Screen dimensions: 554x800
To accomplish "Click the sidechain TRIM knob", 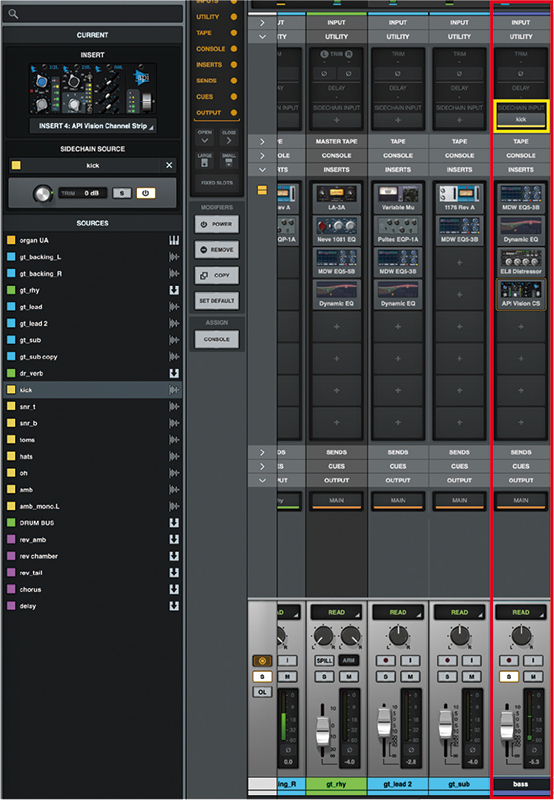I will tap(42, 193).
